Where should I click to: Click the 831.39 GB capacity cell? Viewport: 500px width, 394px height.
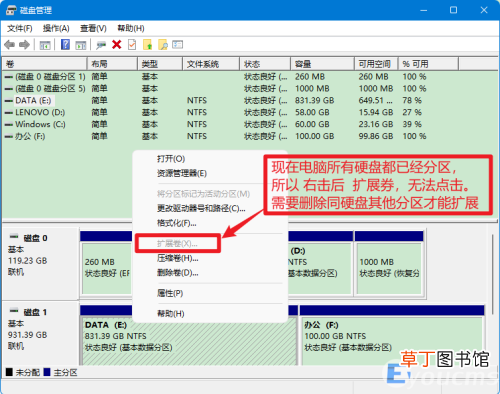pyautogui.click(x=314, y=100)
